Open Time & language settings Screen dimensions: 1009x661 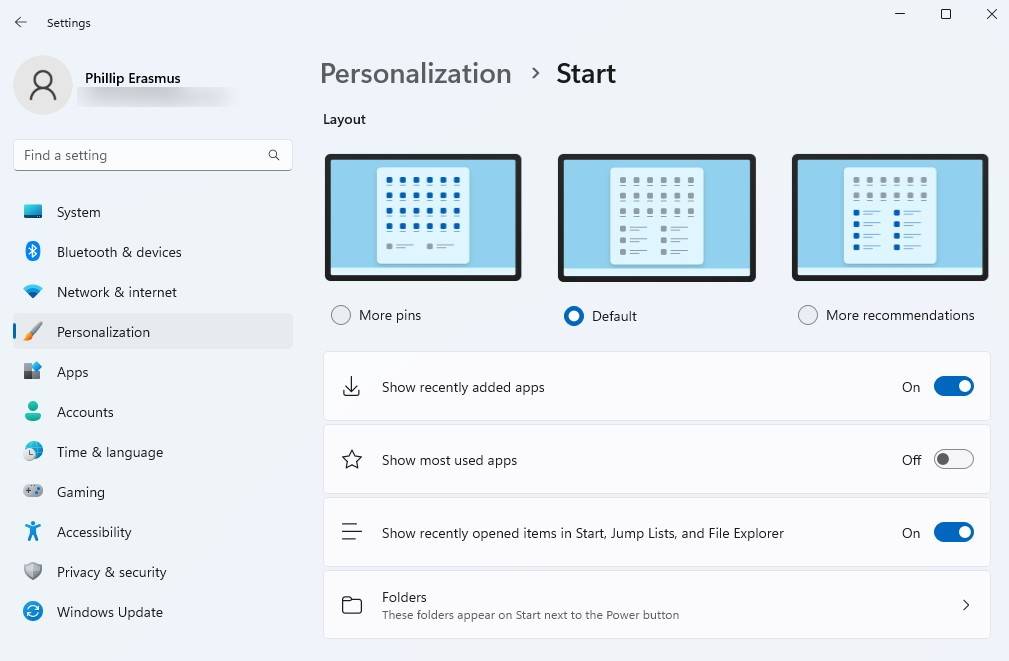(153, 451)
